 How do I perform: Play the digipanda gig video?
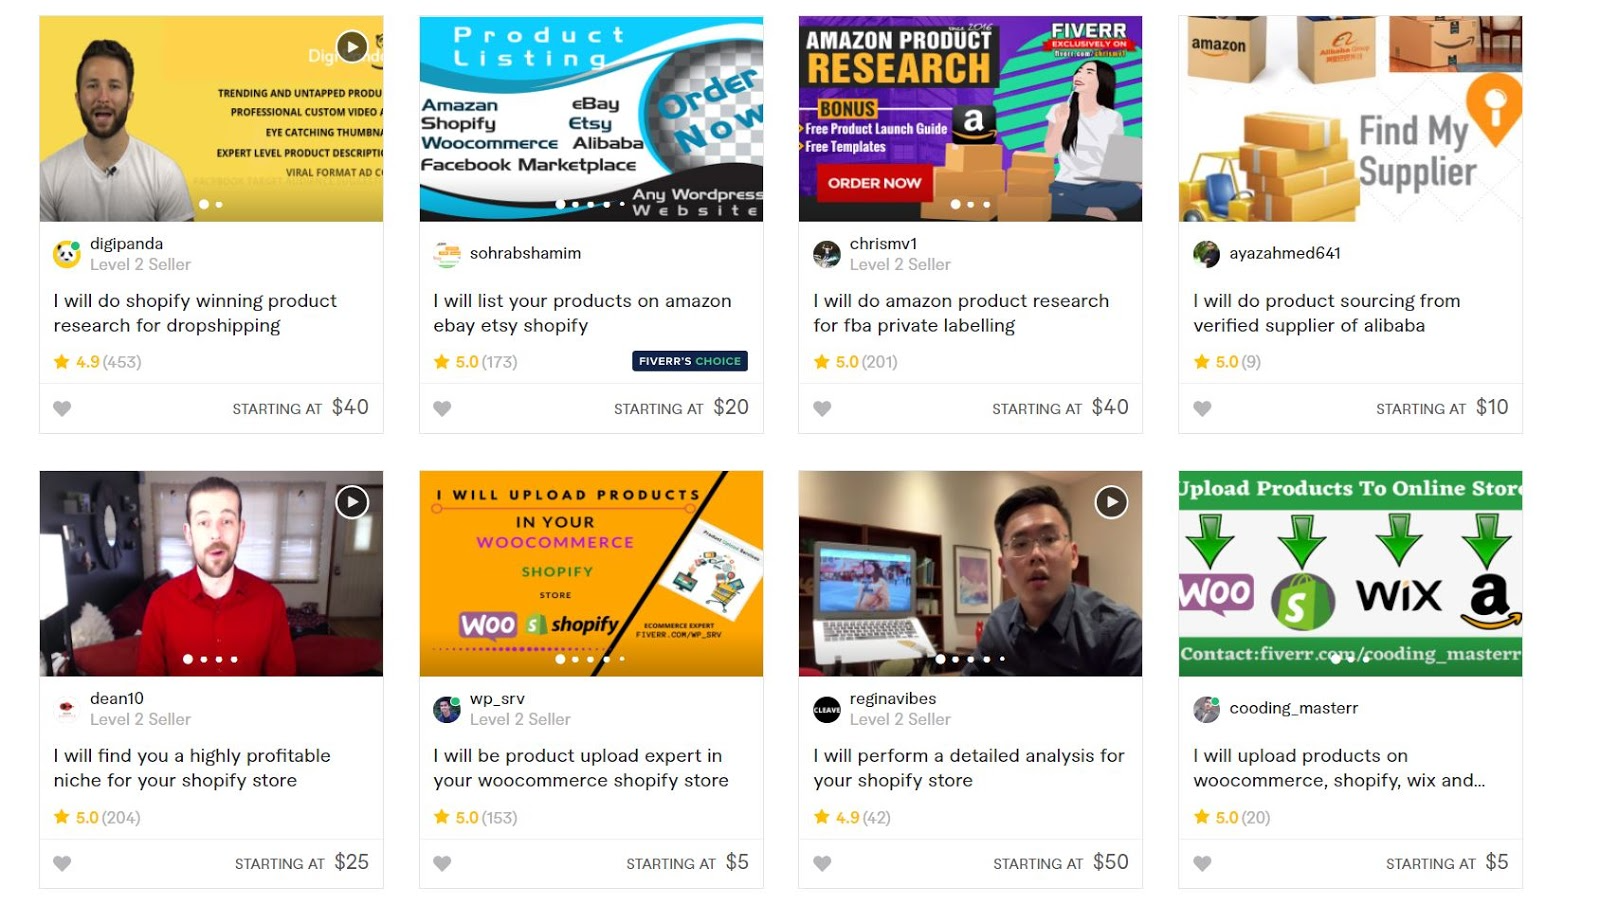point(352,46)
